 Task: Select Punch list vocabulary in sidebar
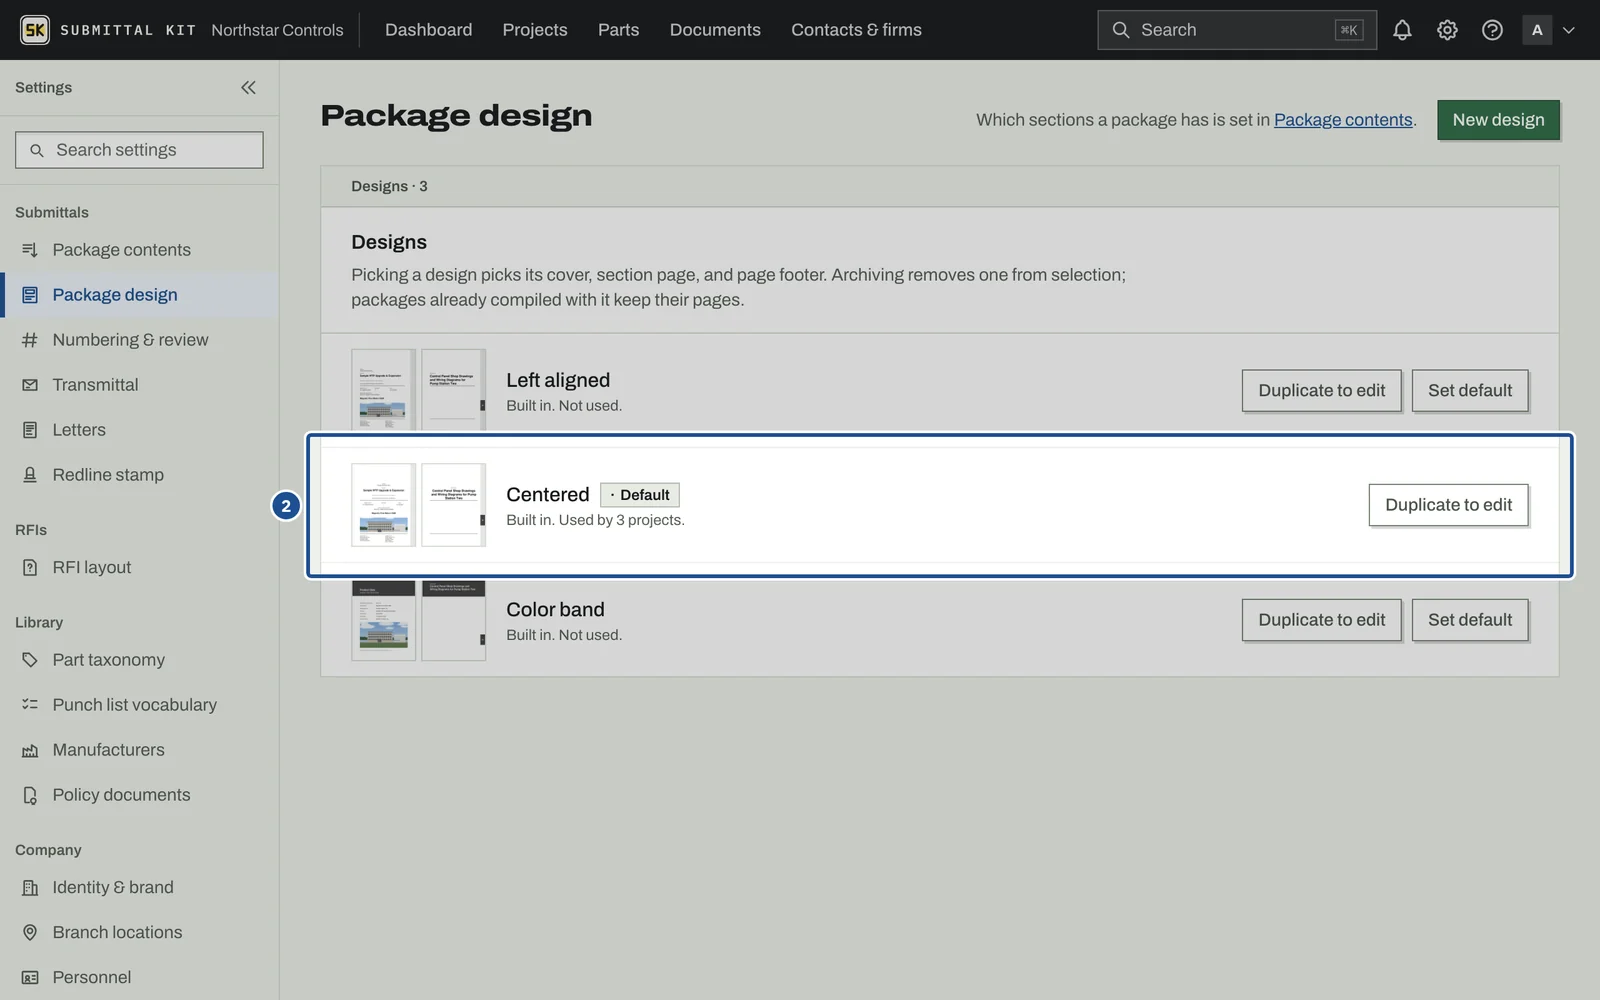point(139,705)
